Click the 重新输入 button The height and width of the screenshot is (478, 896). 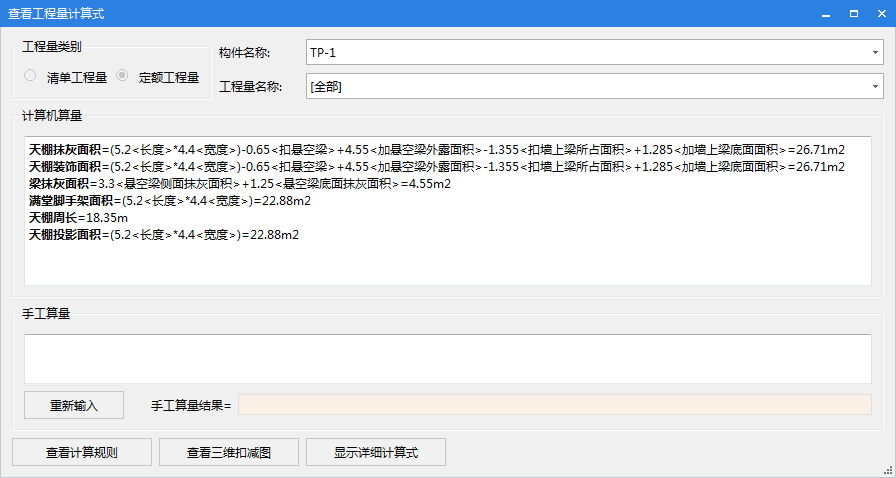coord(74,405)
